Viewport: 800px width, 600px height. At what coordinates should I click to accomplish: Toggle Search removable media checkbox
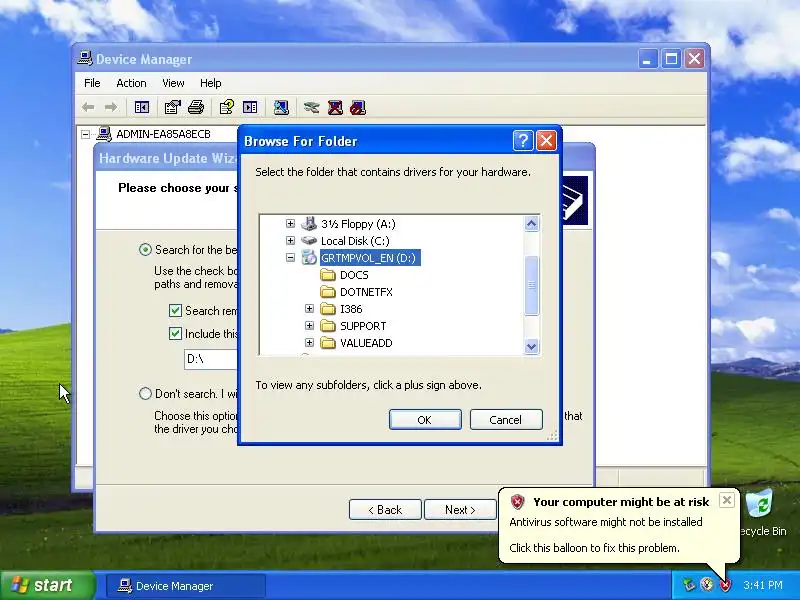pos(175,311)
